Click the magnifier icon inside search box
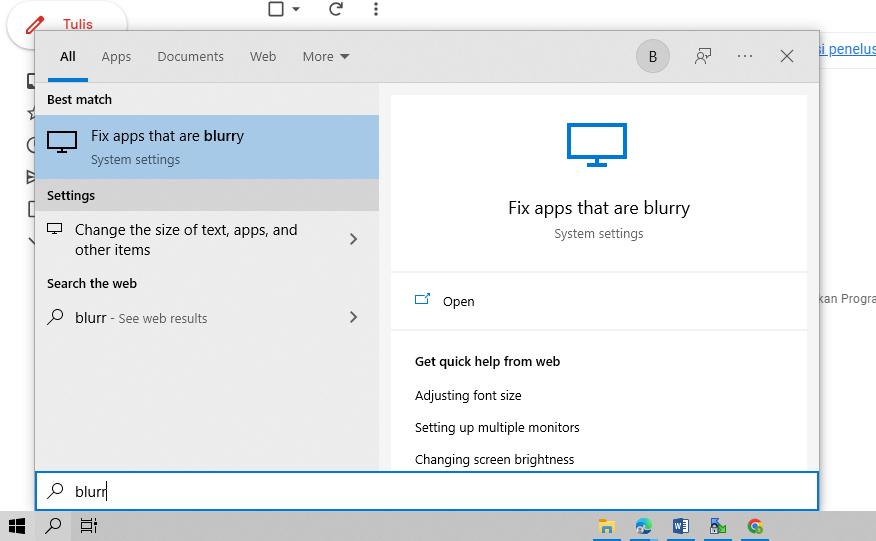Screen dimensions: 876x541 [x=55, y=491]
